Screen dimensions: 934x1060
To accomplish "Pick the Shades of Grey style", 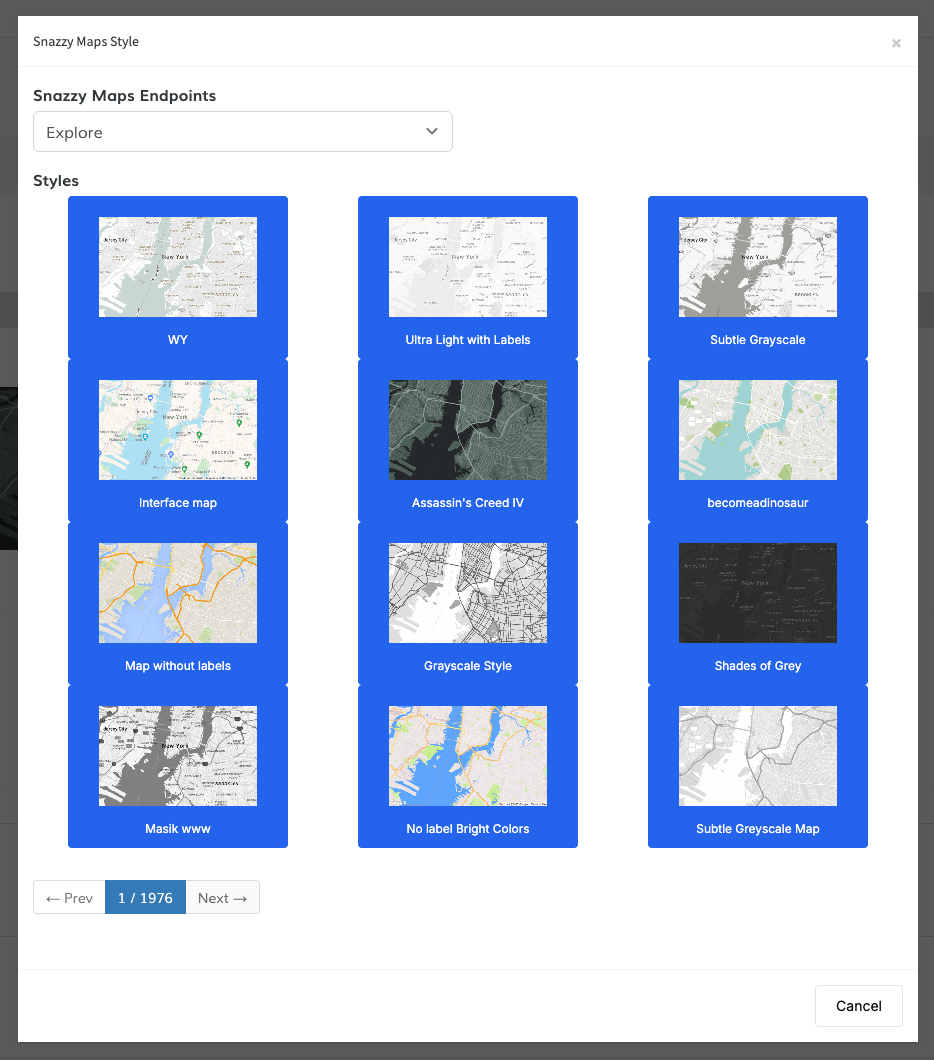I will [758, 593].
